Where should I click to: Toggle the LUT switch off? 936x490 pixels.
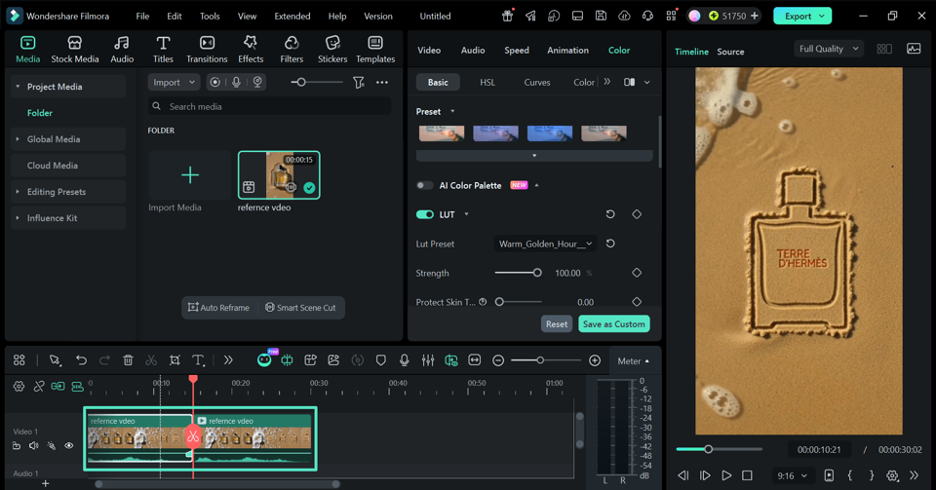tap(424, 214)
